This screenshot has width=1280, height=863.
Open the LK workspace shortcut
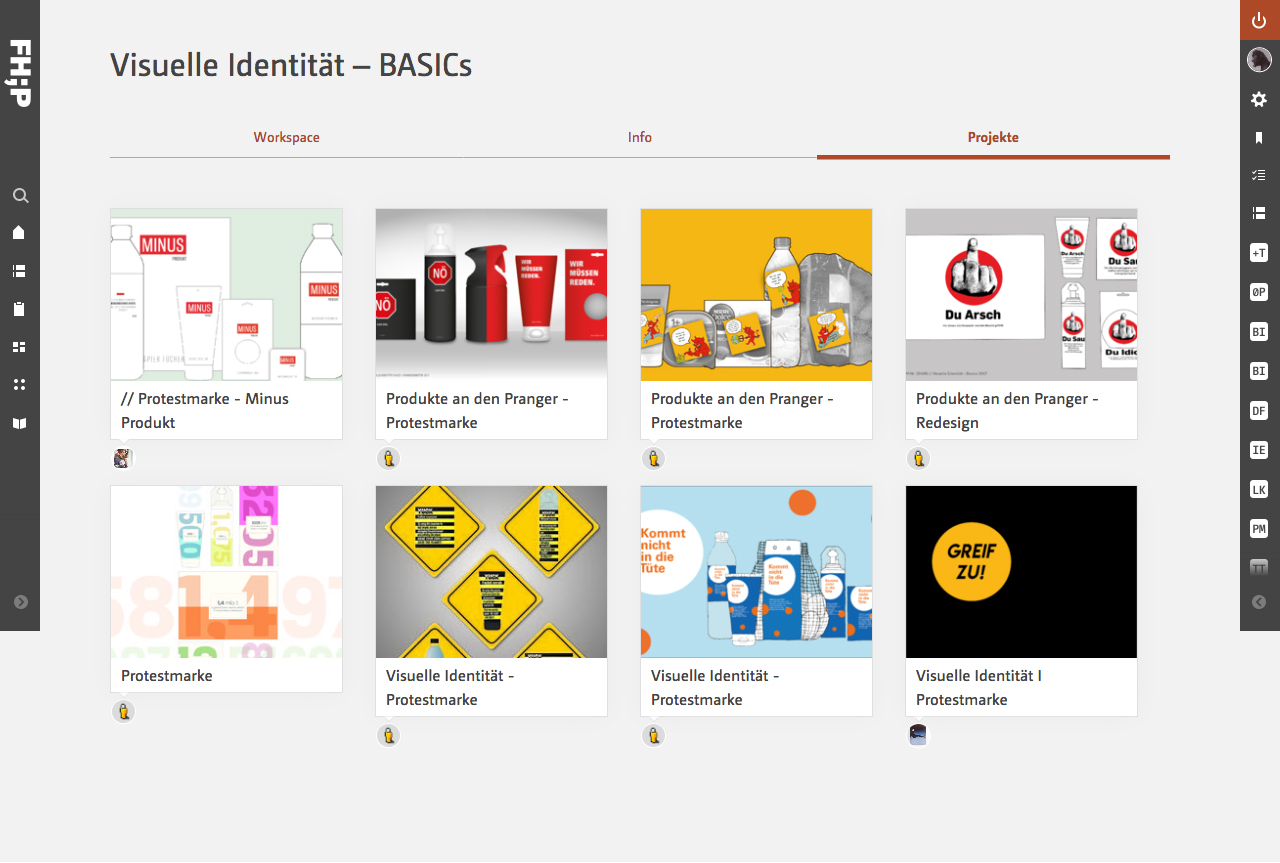[1259, 489]
